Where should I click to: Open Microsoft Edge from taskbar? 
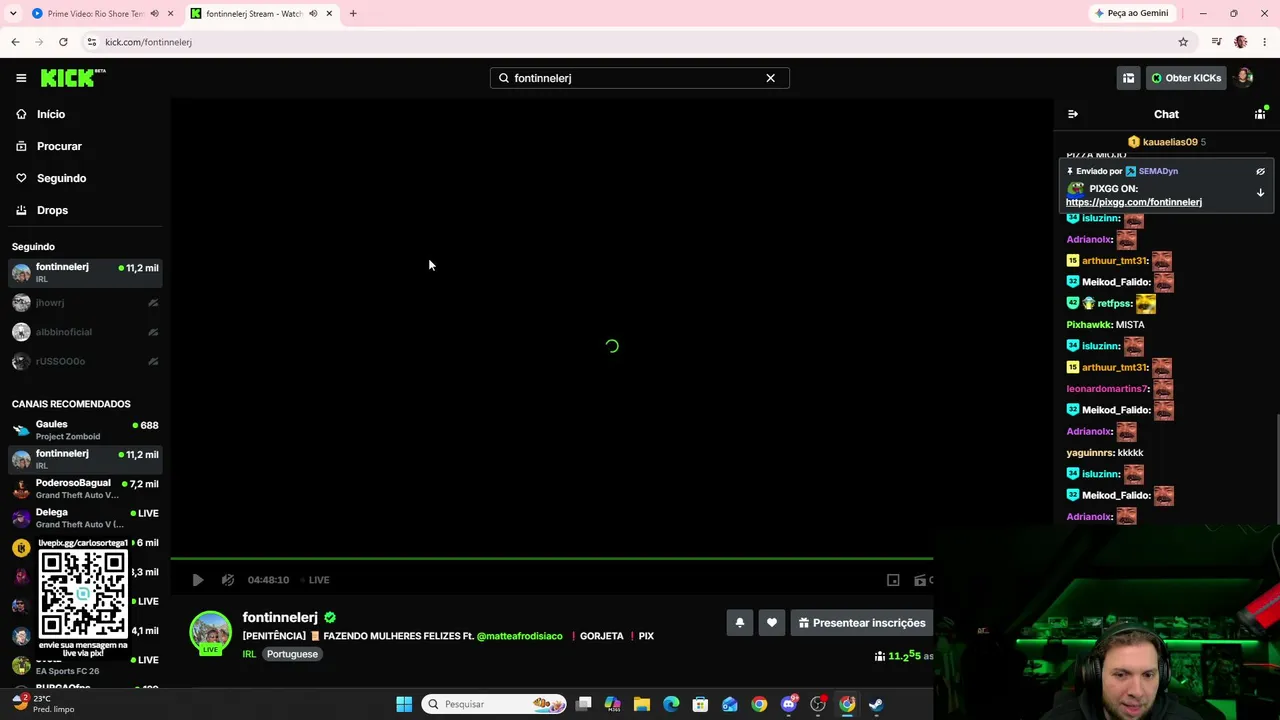pyautogui.click(x=671, y=704)
